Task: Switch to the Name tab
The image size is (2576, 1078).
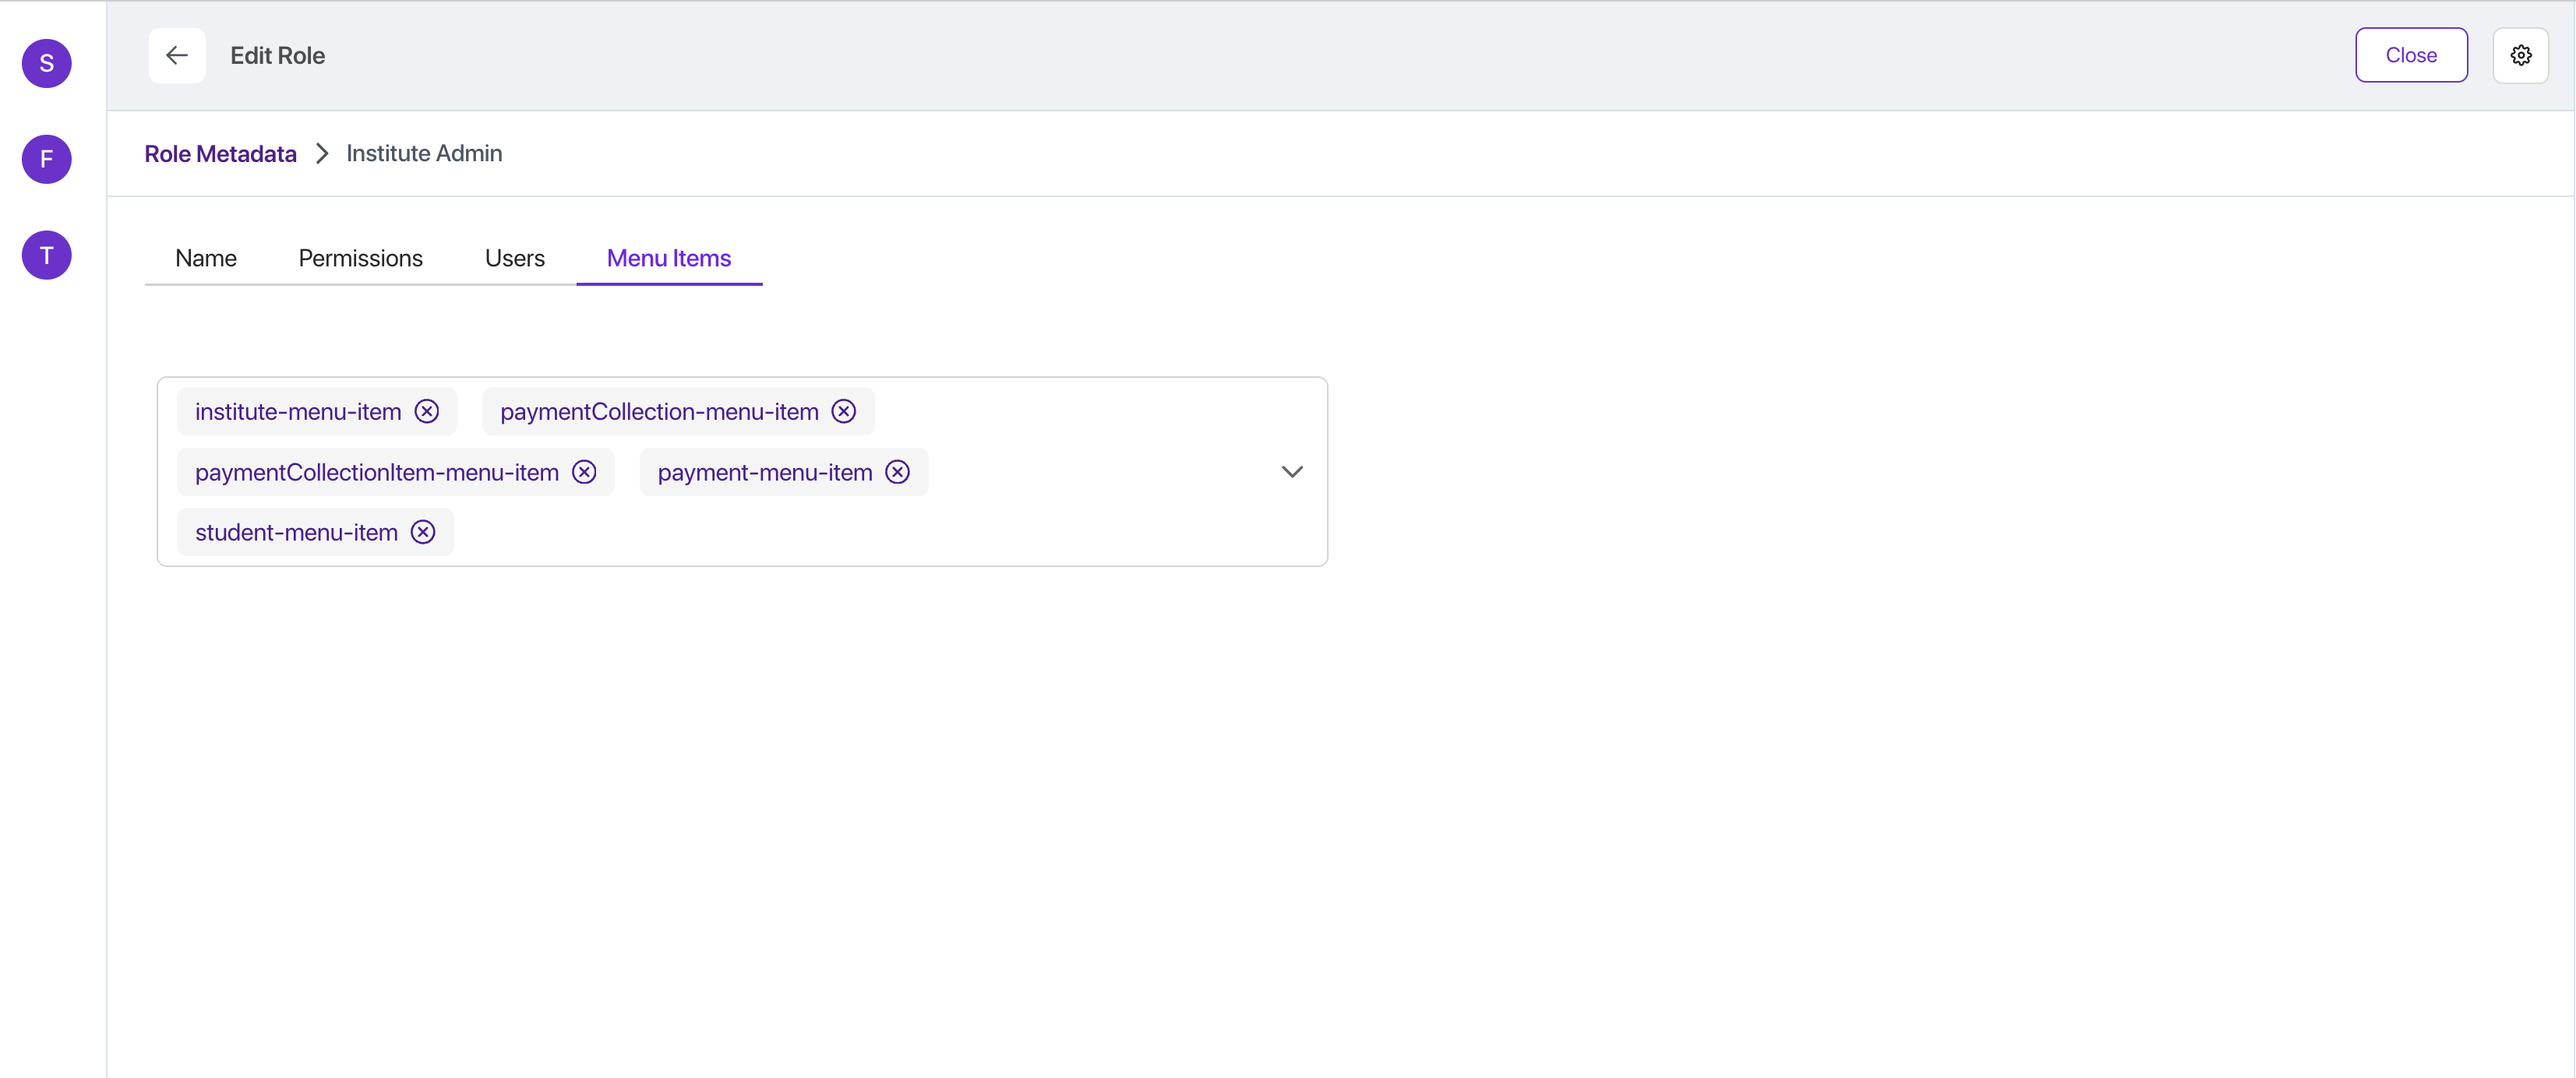Action: coord(206,259)
